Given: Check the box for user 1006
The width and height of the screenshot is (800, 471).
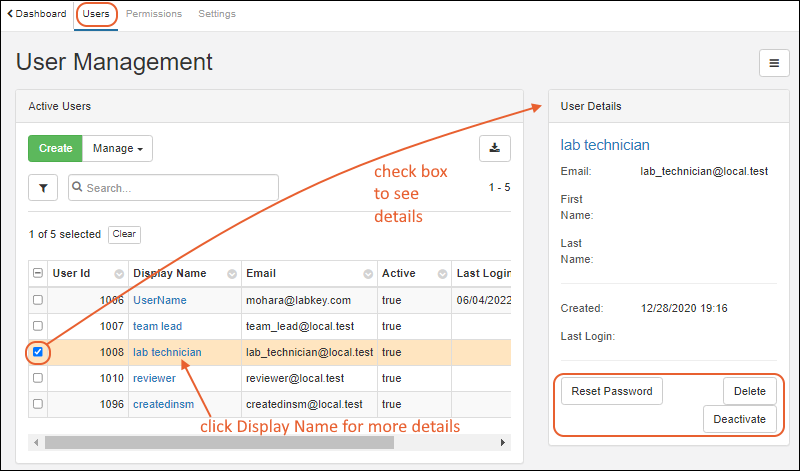Looking at the screenshot, I should [38, 300].
